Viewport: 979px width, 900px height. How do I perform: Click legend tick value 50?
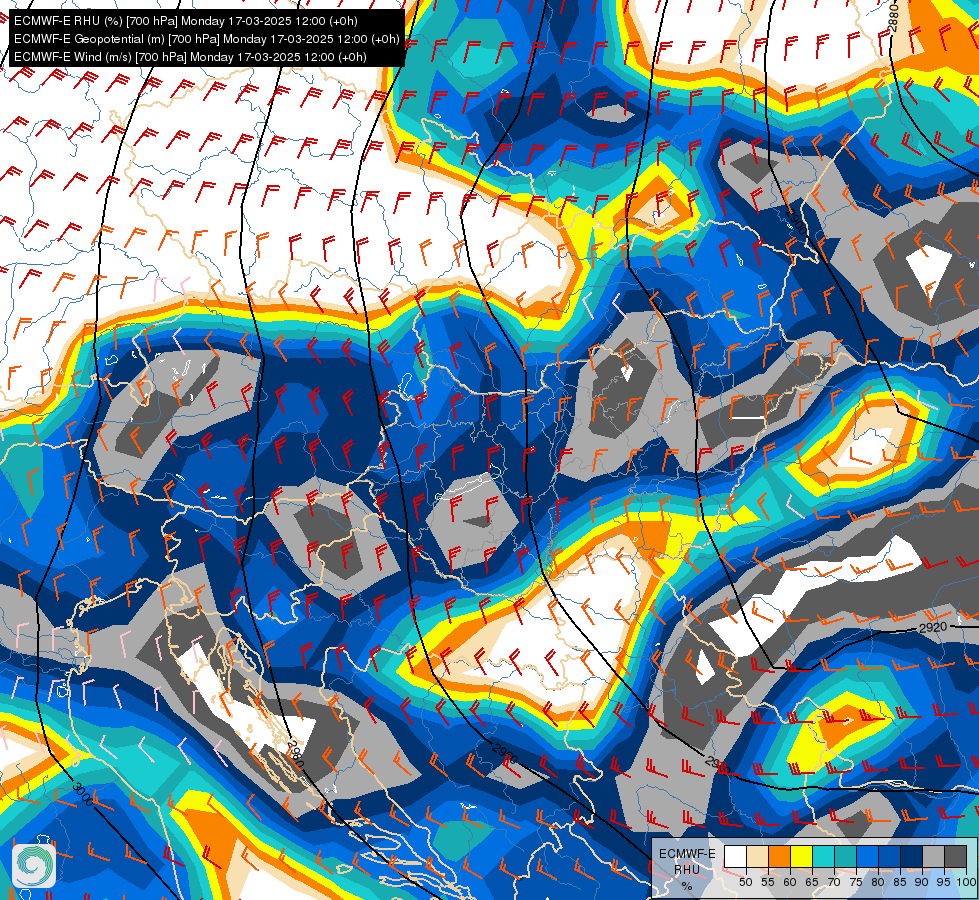745,883
